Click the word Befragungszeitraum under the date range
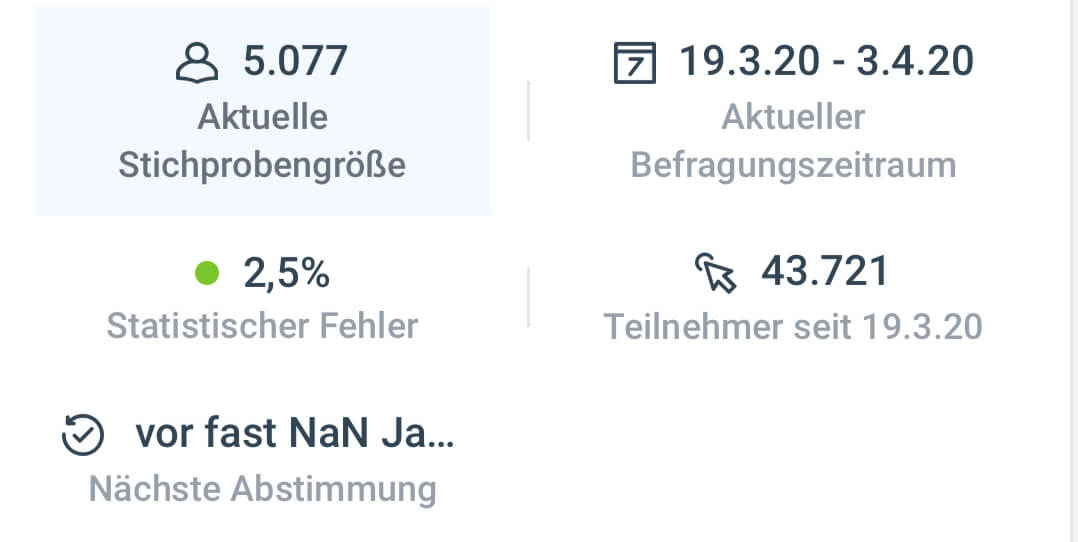This screenshot has height=542, width=1078. pyautogui.click(x=793, y=165)
